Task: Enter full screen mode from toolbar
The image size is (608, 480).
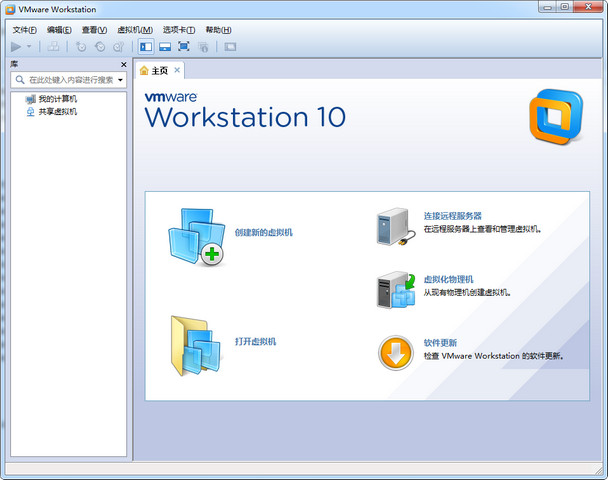Action: [184, 46]
